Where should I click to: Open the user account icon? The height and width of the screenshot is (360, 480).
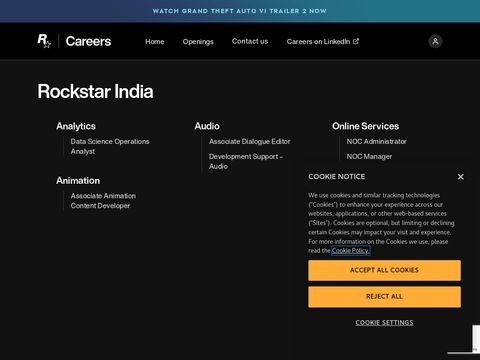point(435,41)
